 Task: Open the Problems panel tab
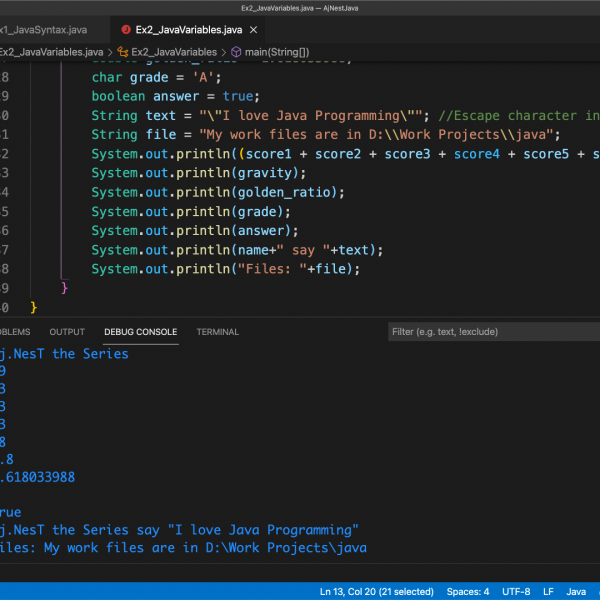coord(13,332)
